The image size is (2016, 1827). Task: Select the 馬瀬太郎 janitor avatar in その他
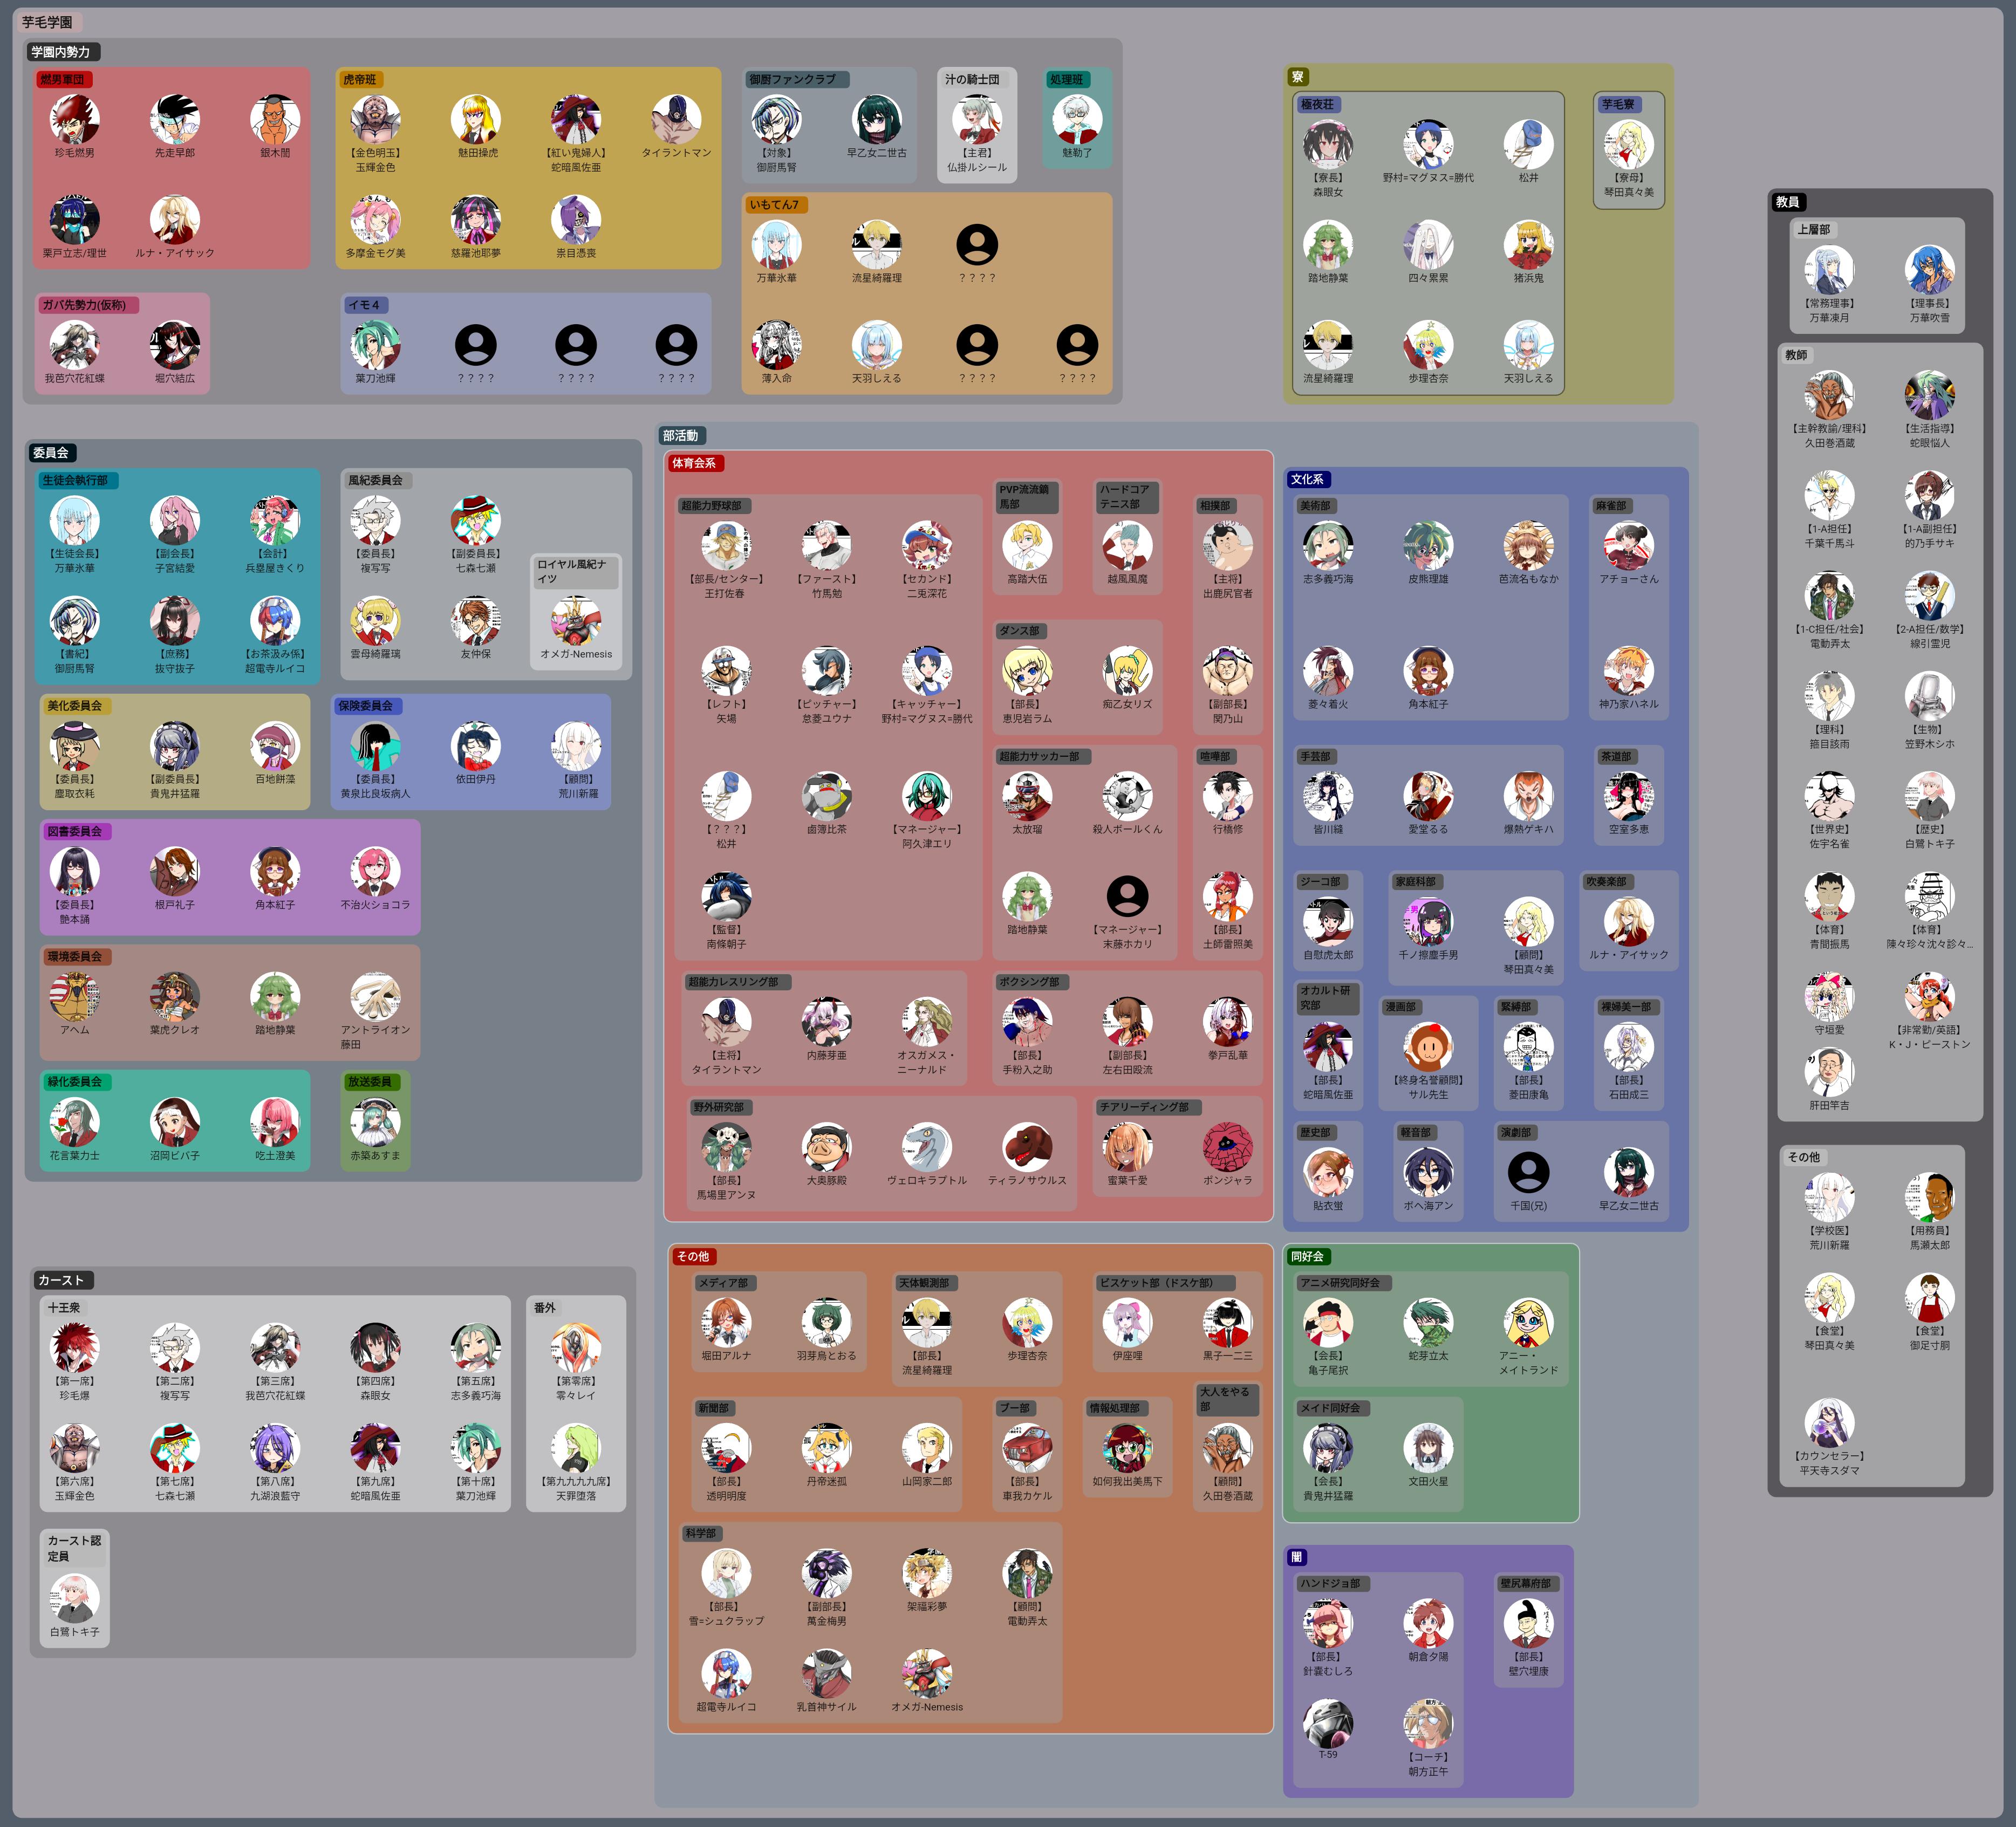pos(1929,1197)
